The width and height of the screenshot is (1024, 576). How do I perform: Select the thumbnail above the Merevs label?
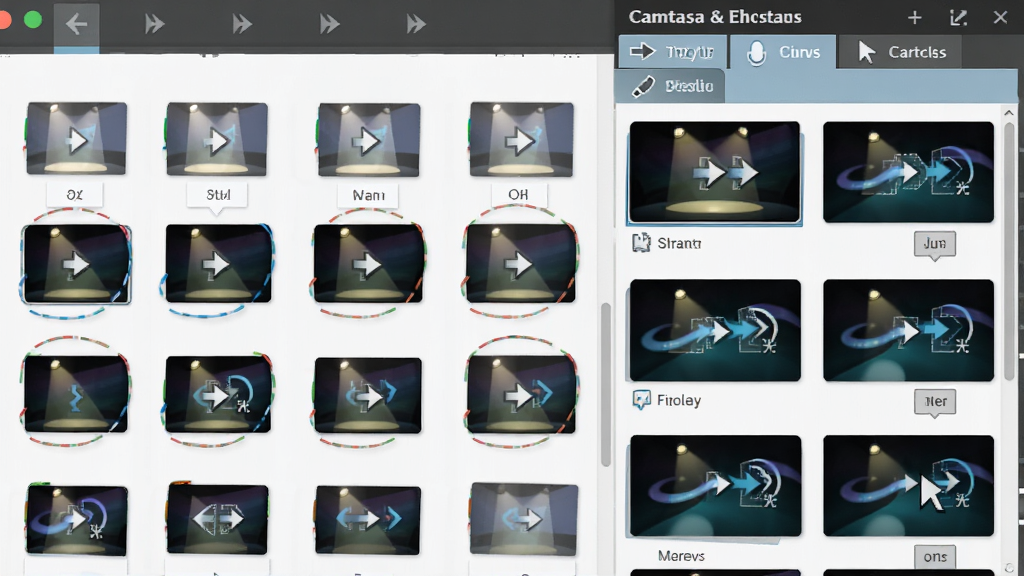pos(715,486)
